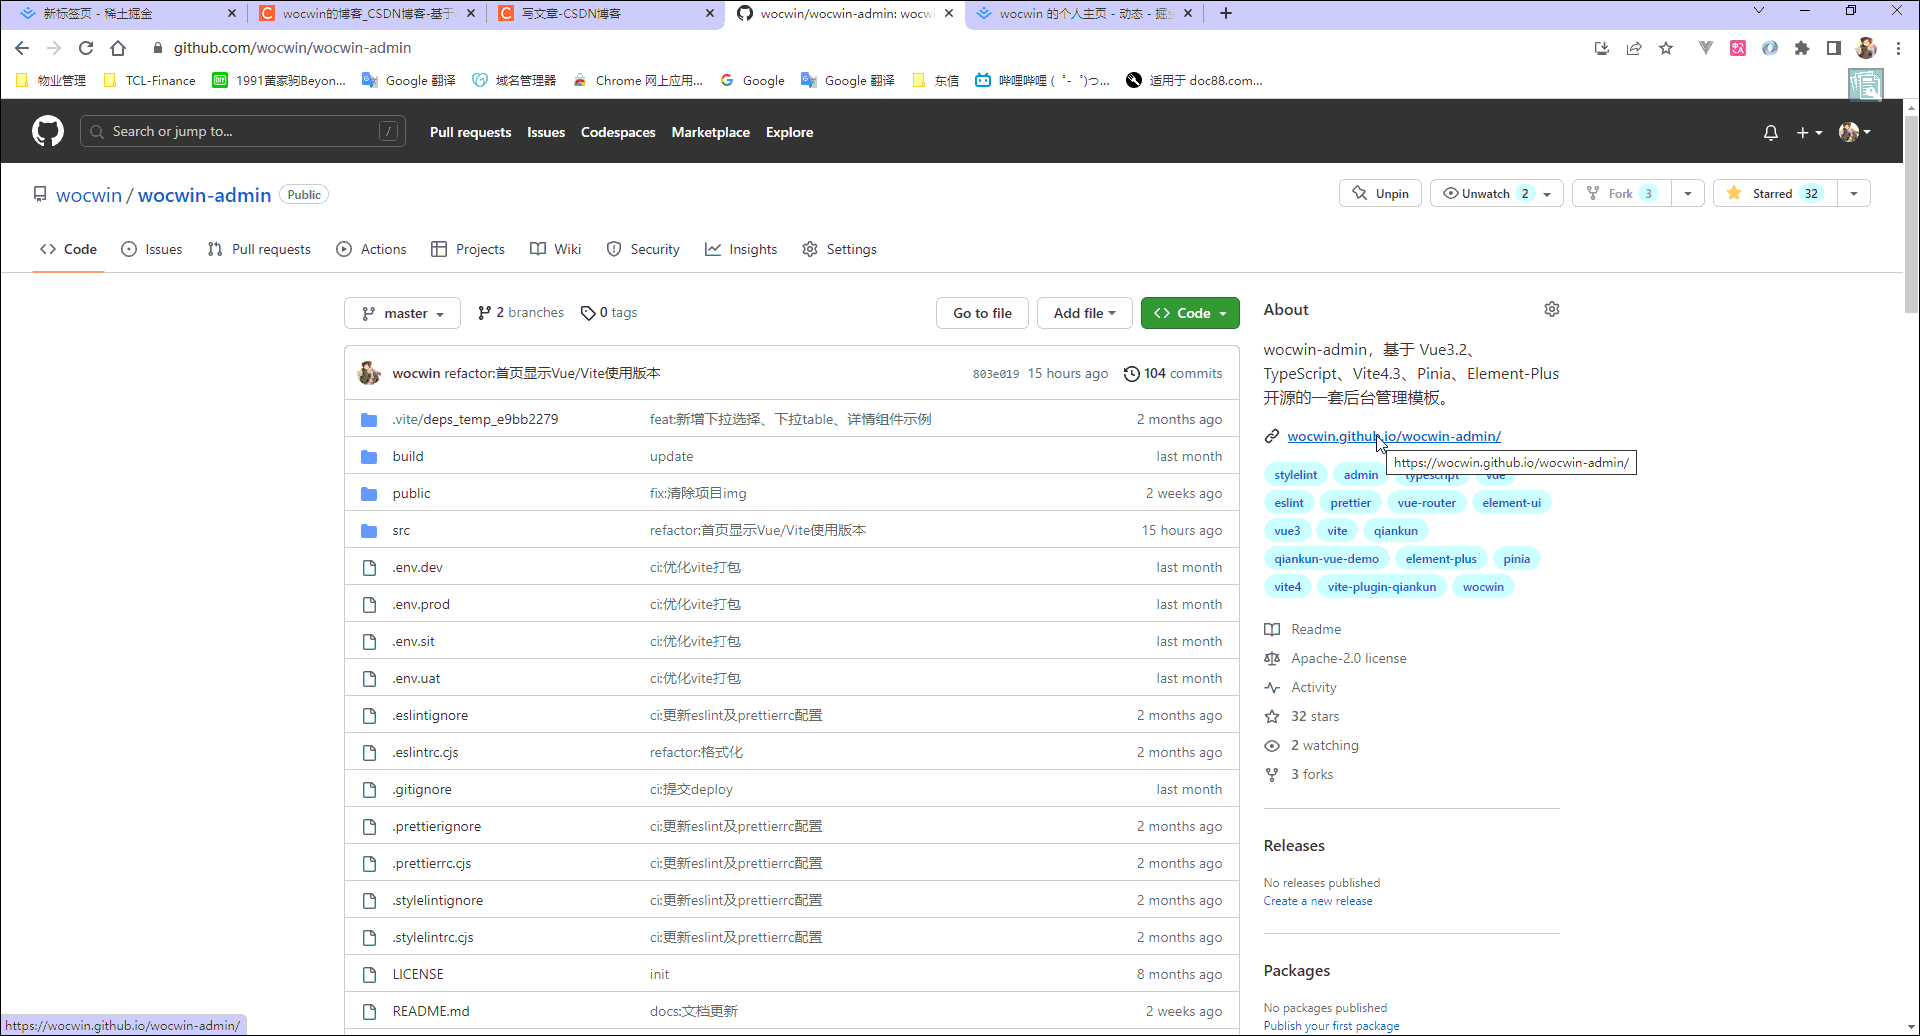The image size is (1920, 1036).
Task: Open the Projects tab
Action: [x=468, y=249]
